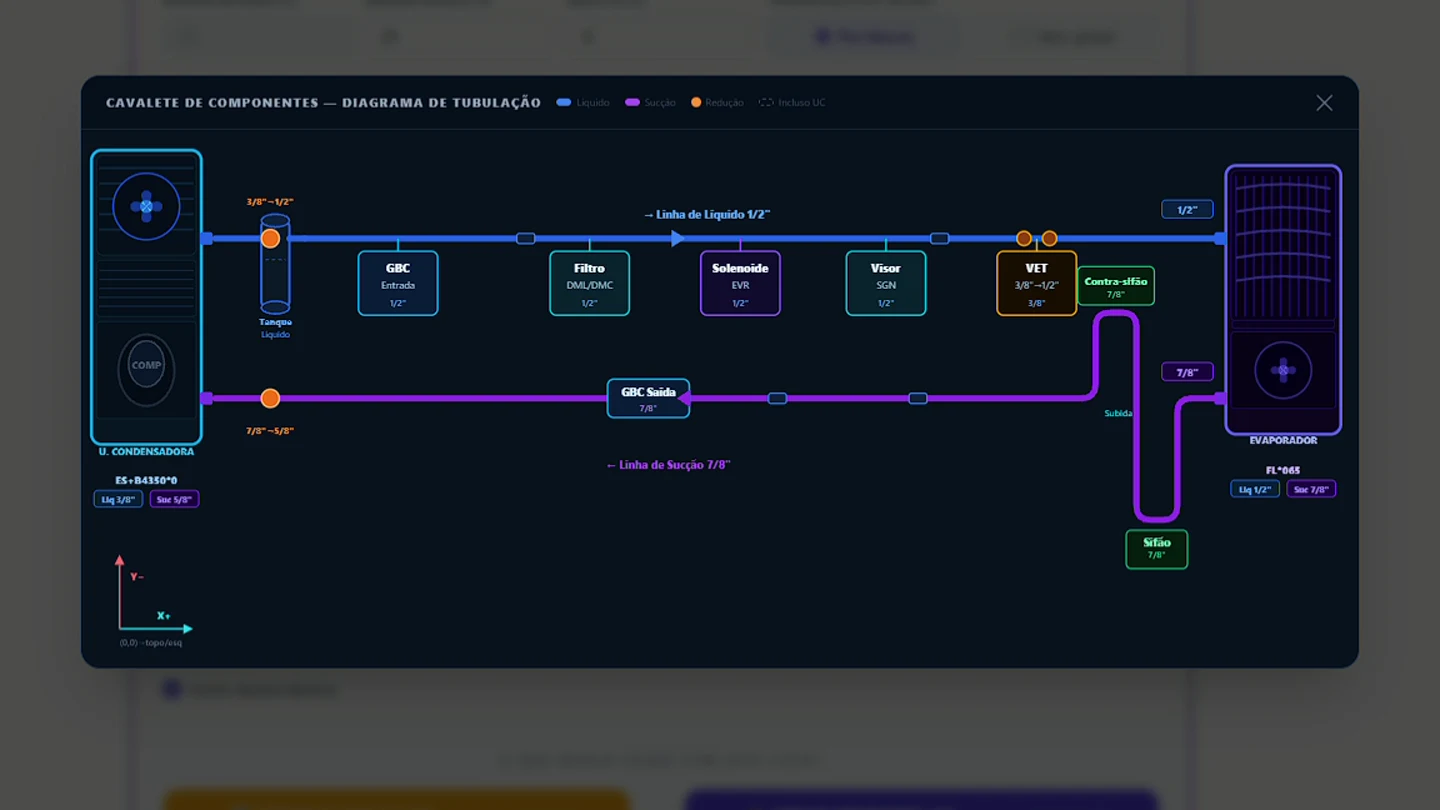The width and height of the screenshot is (1440, 810).
Task: Click the purple Sucção legend swatch
Action: [632, 103]
